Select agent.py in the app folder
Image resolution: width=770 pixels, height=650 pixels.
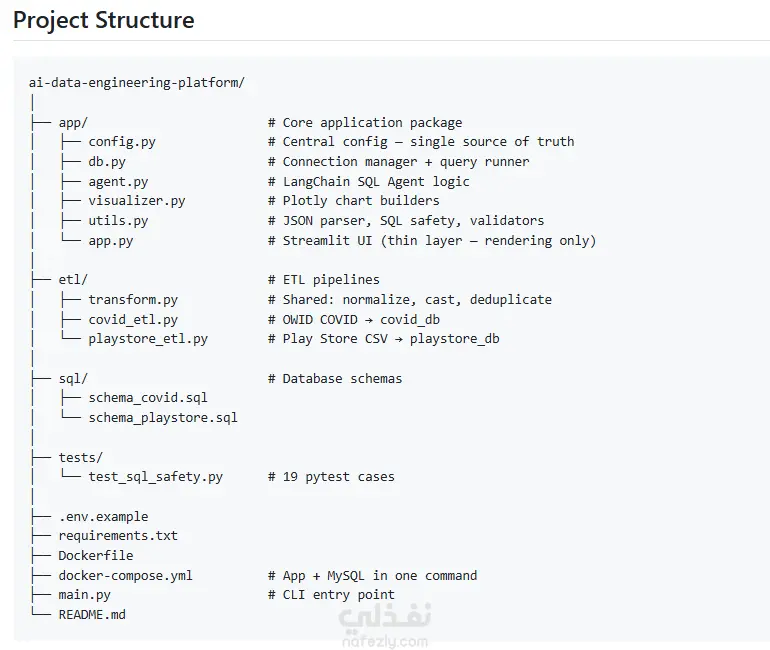118,182
